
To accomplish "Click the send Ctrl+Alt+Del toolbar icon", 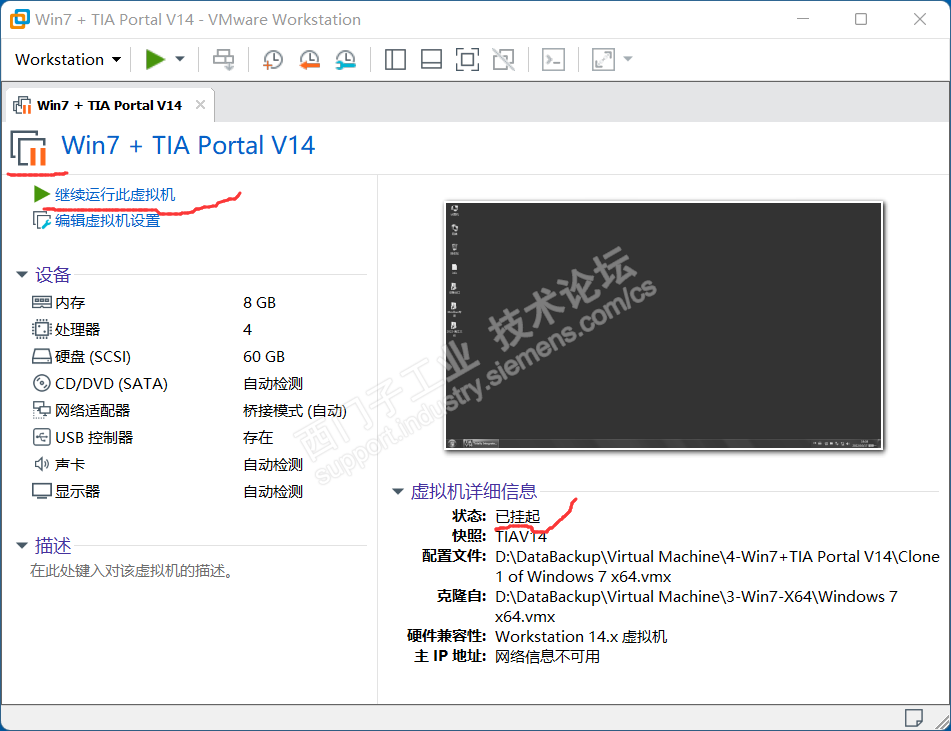I will 224,59.
